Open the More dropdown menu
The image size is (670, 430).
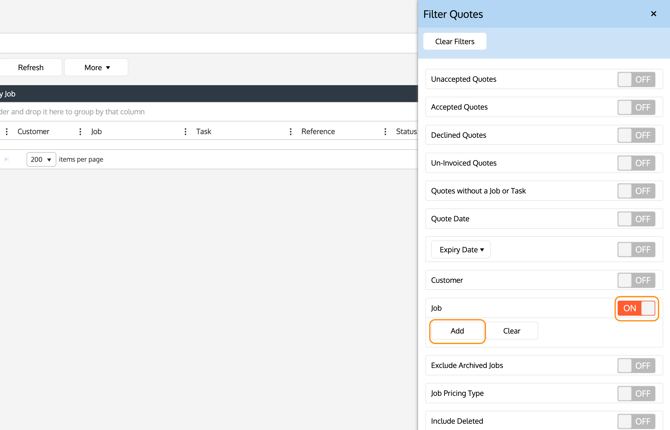pos(97,68)
